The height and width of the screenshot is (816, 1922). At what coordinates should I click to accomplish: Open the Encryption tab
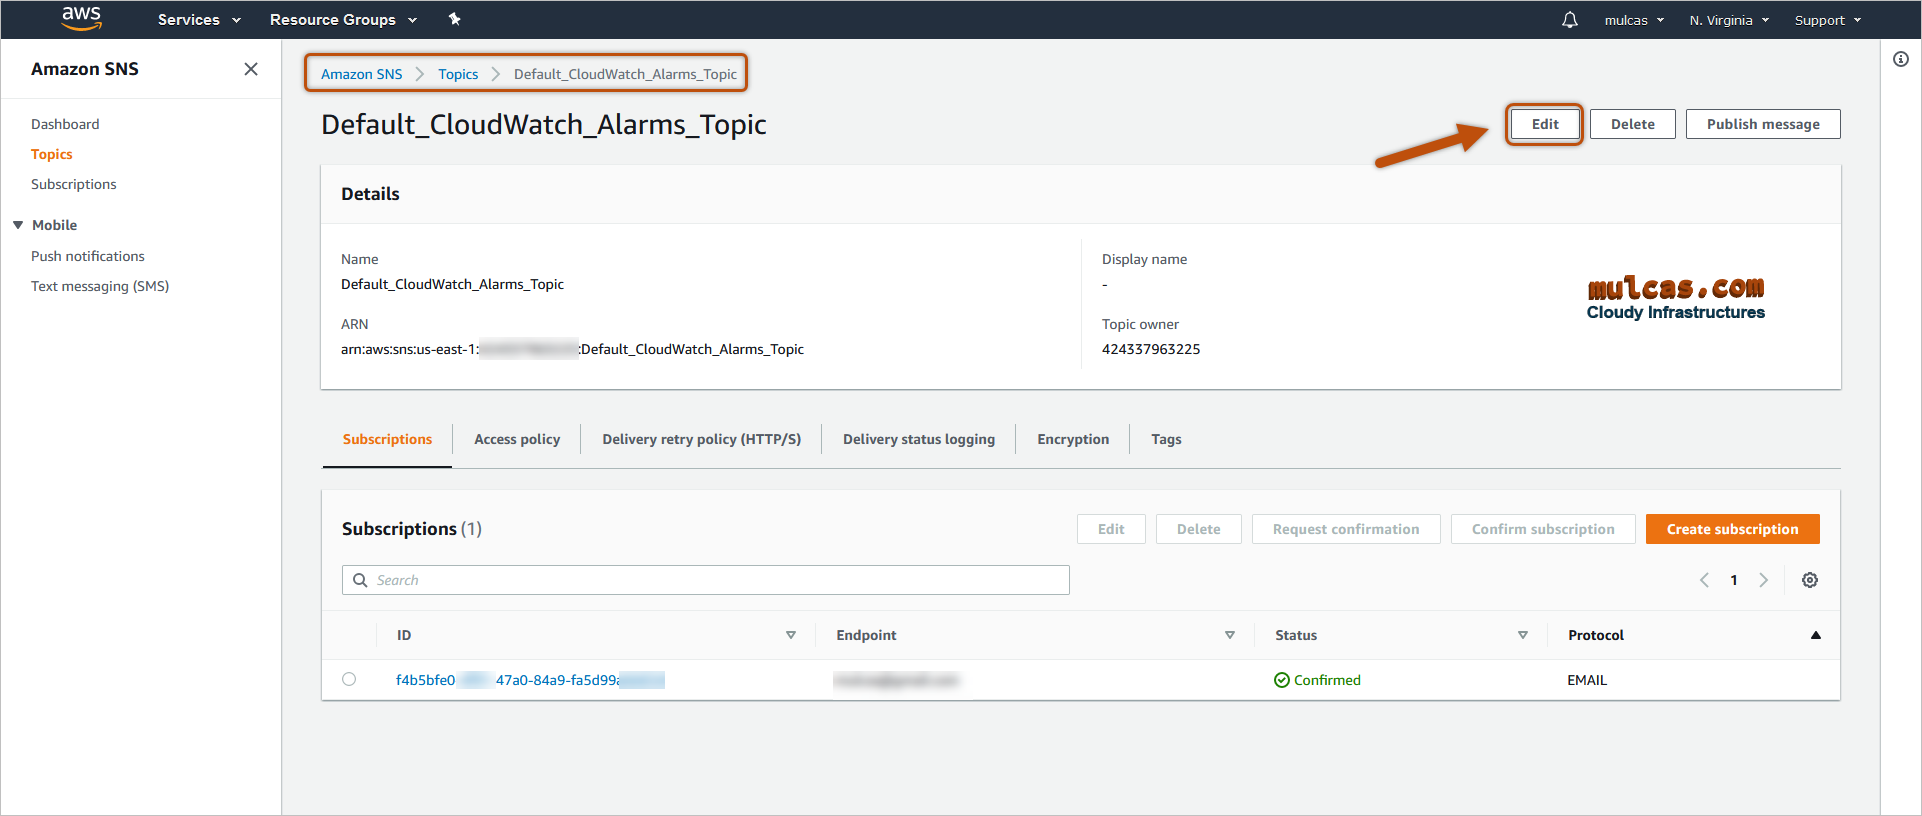[x=1072, y=439]
